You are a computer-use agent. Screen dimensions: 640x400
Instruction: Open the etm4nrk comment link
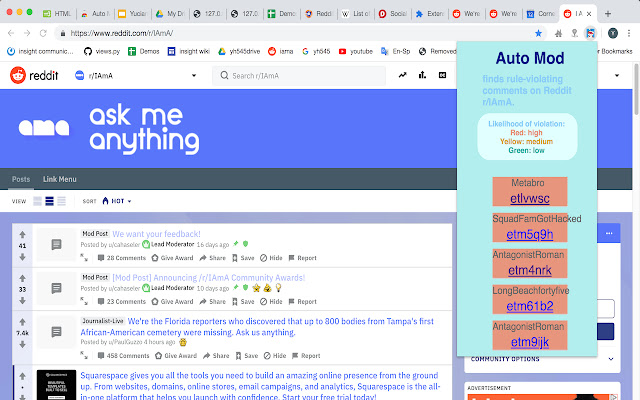530,270
